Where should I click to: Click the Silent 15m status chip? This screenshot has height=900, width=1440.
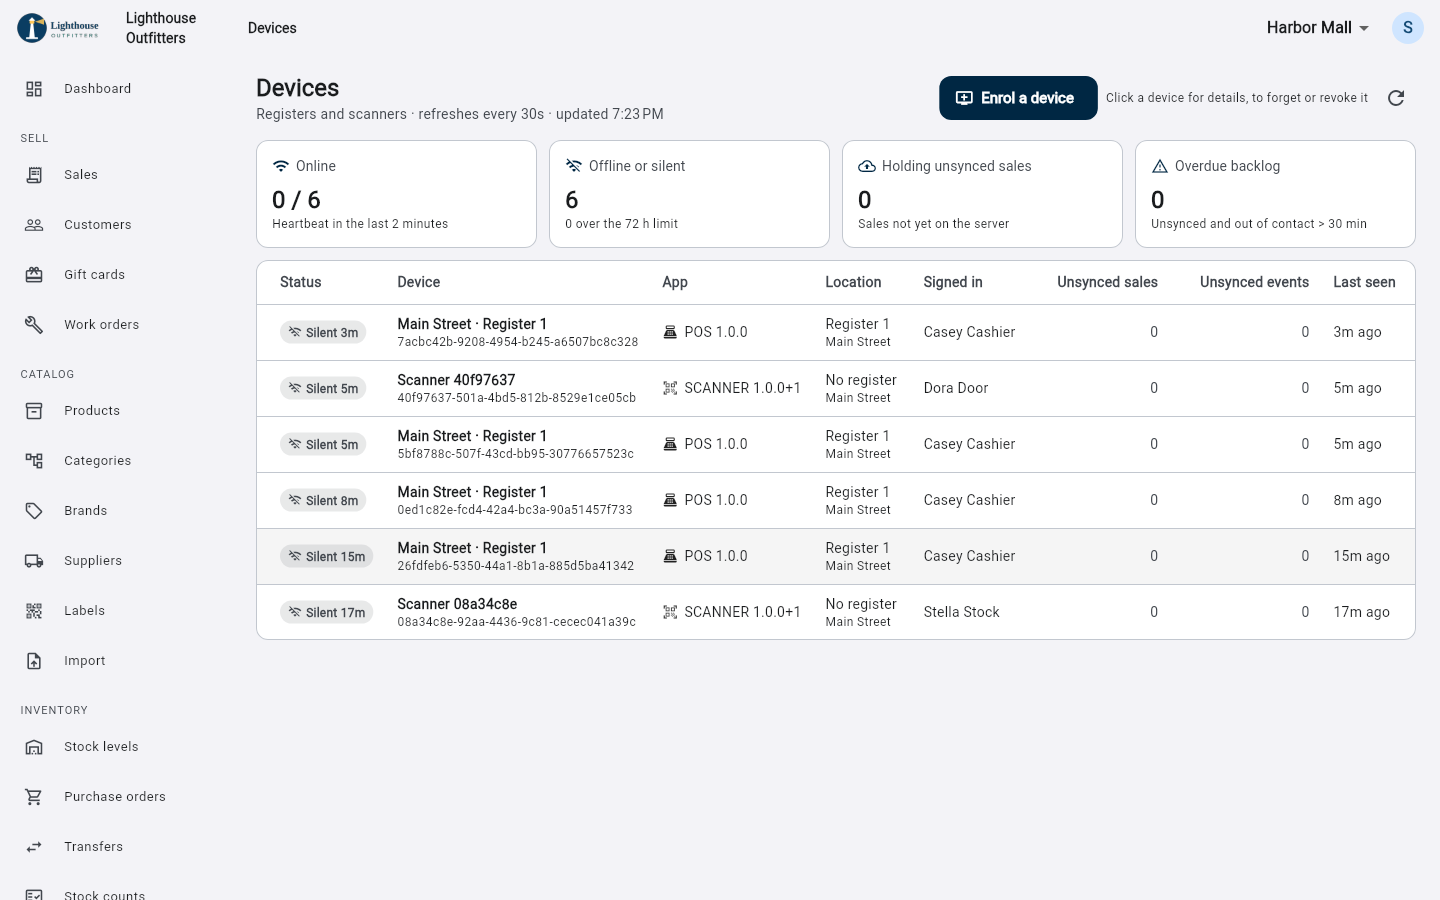[x=327, y=556]
